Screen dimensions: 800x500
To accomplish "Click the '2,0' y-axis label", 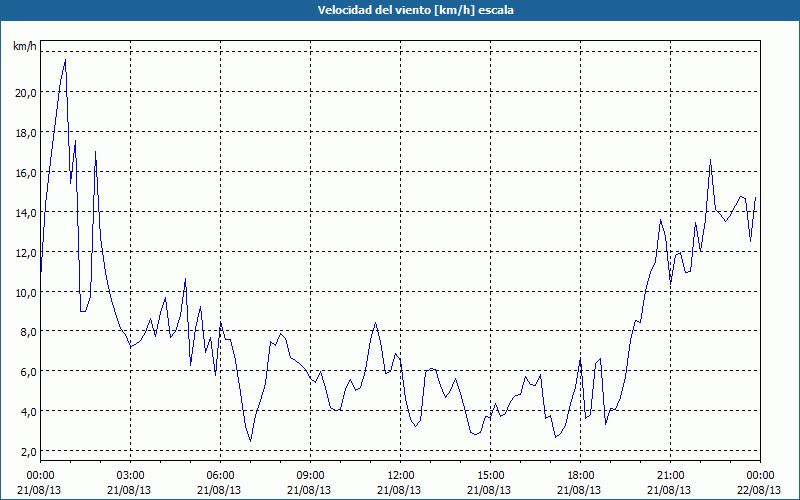I will click(28, 452).
